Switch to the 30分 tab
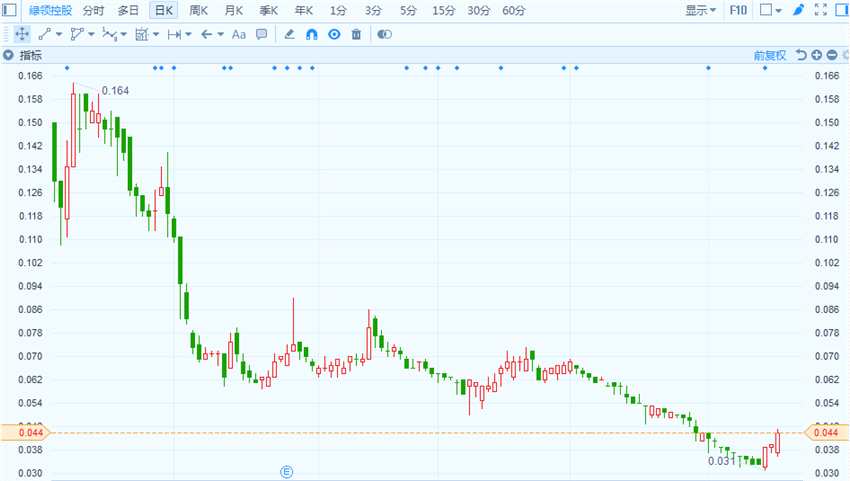Image resolution: width=850 pixels, height=481 pixels. 479,10
